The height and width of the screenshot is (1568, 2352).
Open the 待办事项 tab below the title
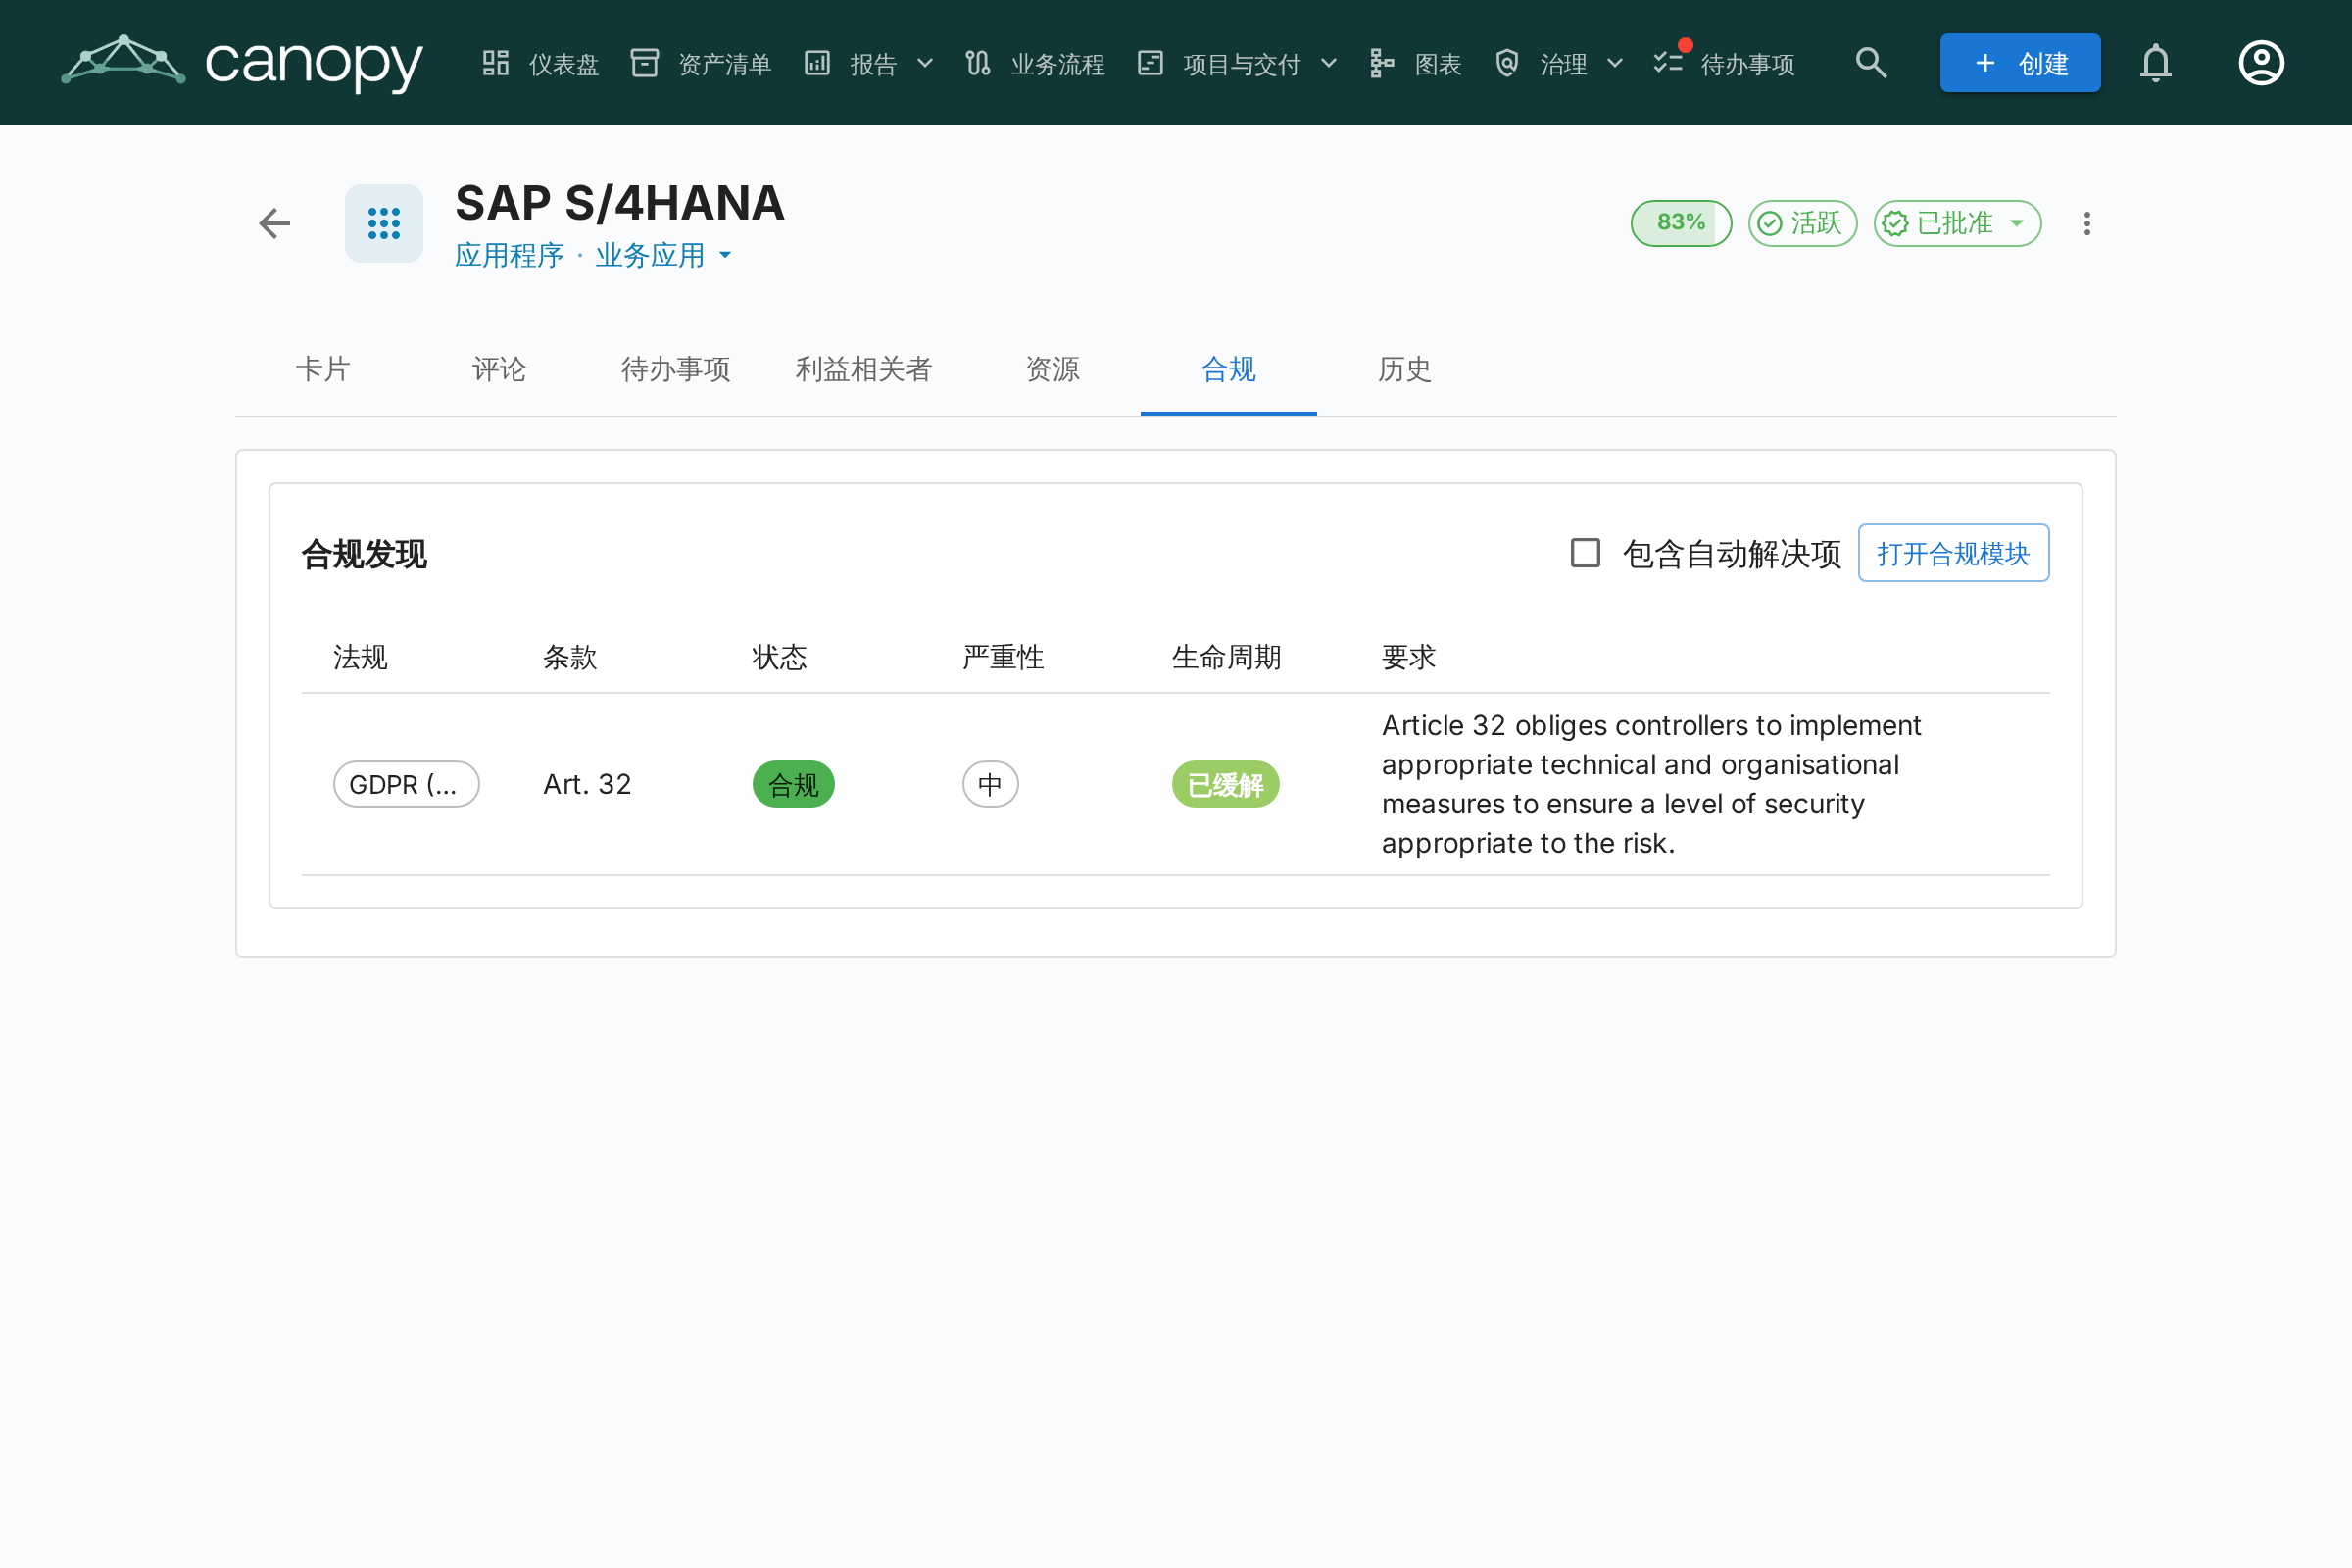(x=676, y=369)
